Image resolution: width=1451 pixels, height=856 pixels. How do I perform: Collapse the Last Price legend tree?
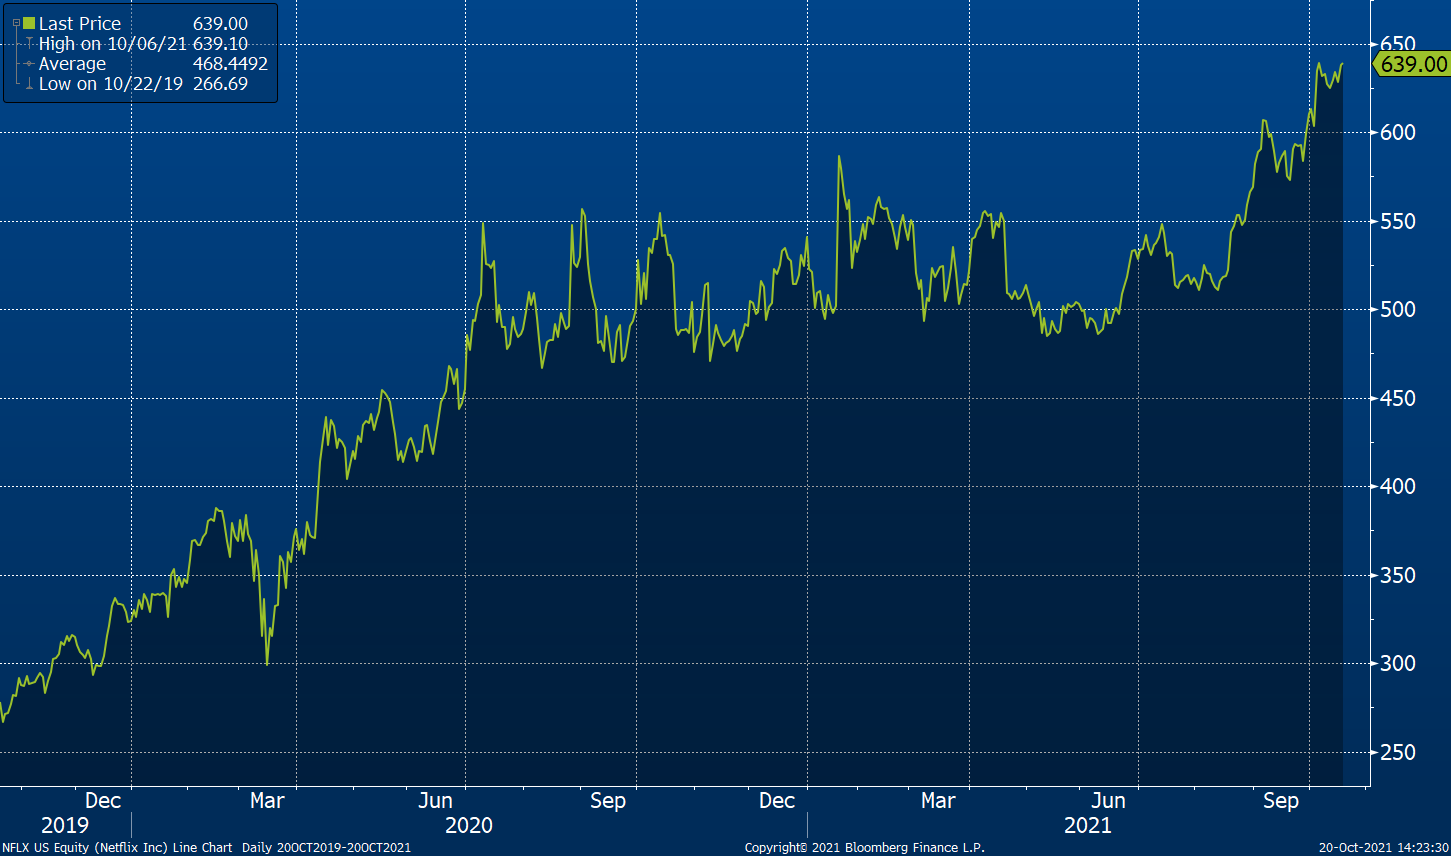tap(15, 23)
